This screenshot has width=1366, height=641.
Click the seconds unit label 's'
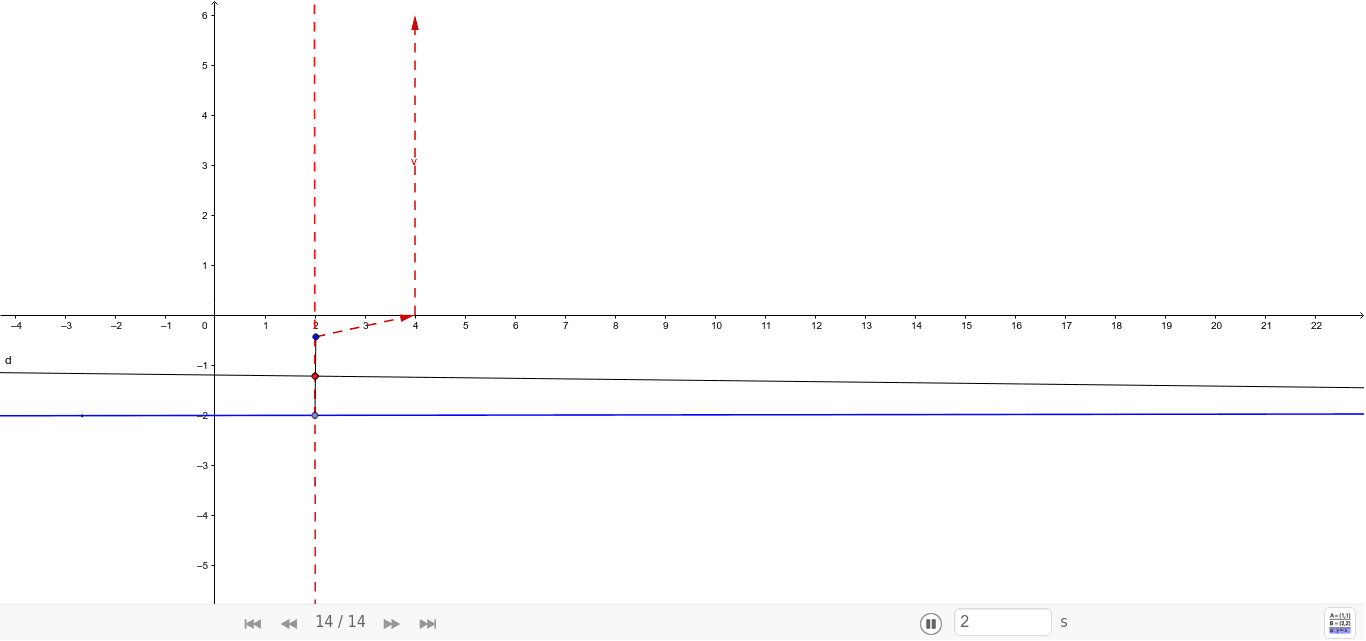point(1064,622)
